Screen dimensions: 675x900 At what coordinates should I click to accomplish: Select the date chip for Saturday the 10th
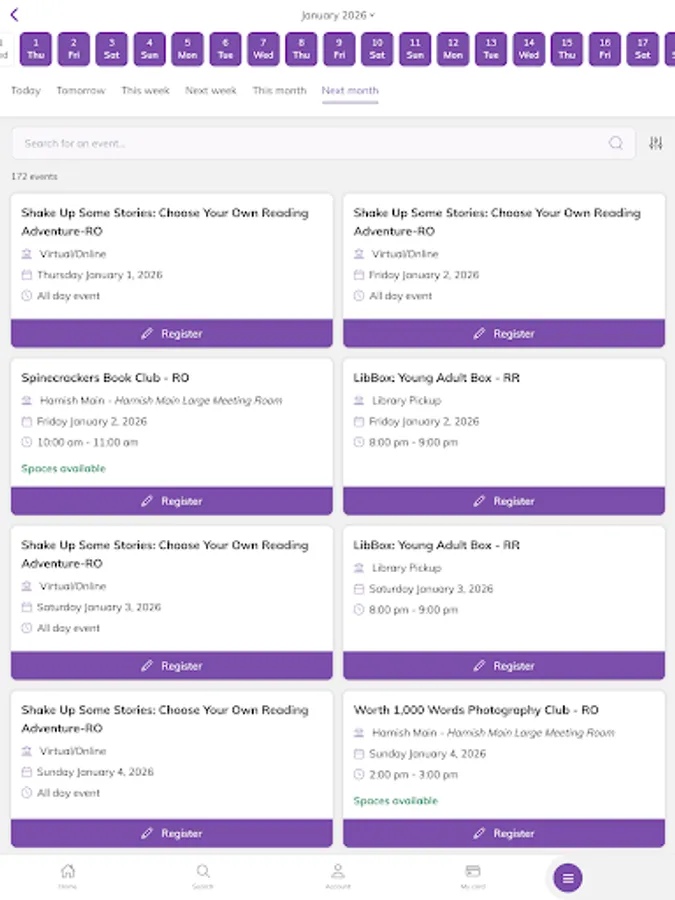[376, 48]
